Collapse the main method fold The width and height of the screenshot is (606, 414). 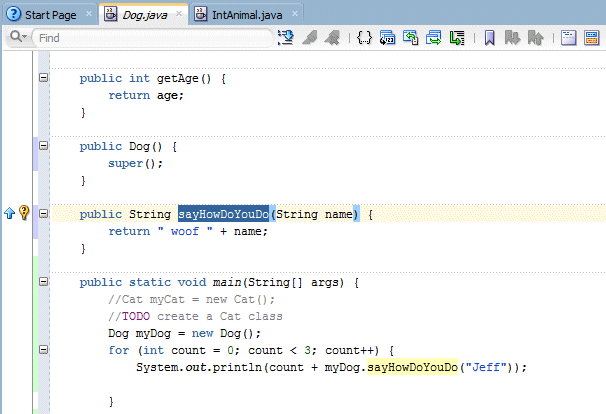[44, 282]
